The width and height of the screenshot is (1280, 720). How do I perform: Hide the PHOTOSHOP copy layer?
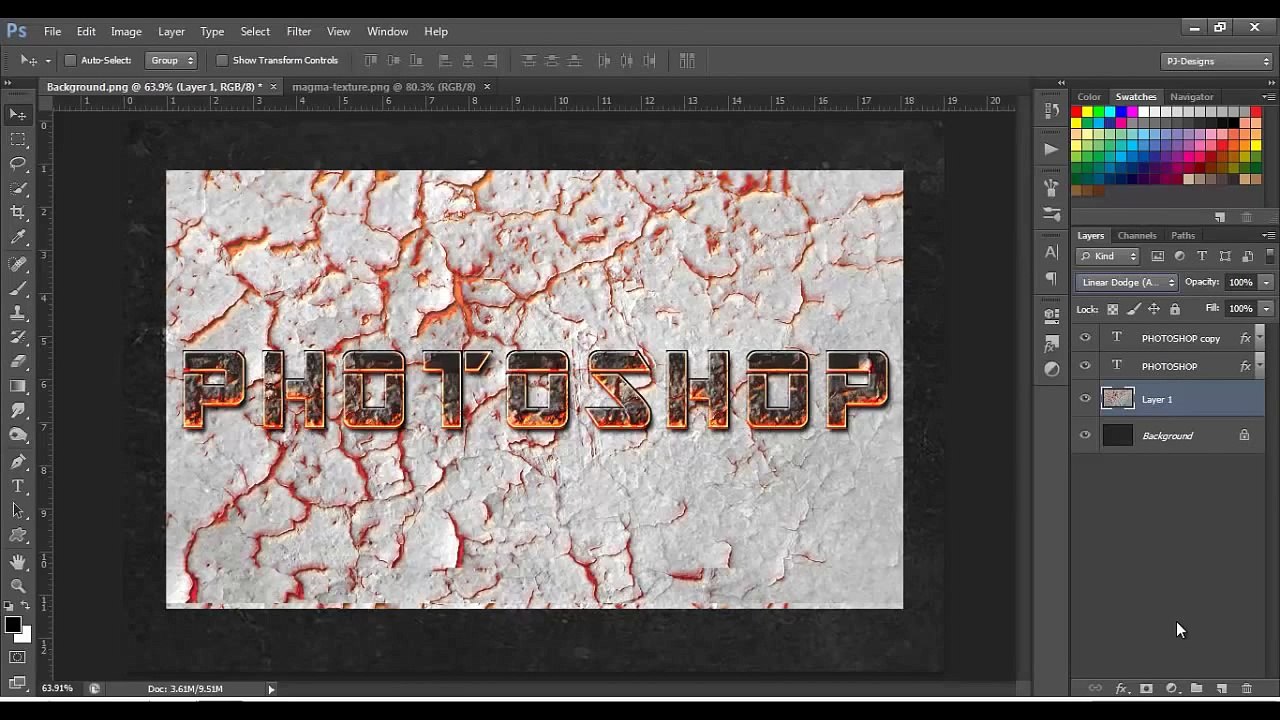click(1085, 338)
